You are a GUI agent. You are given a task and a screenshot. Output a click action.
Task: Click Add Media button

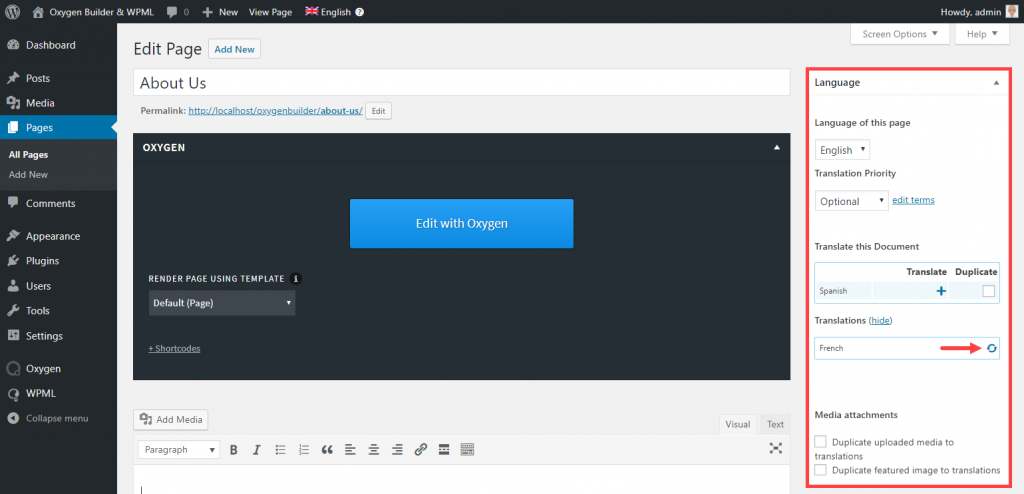(x=170, y=420)
